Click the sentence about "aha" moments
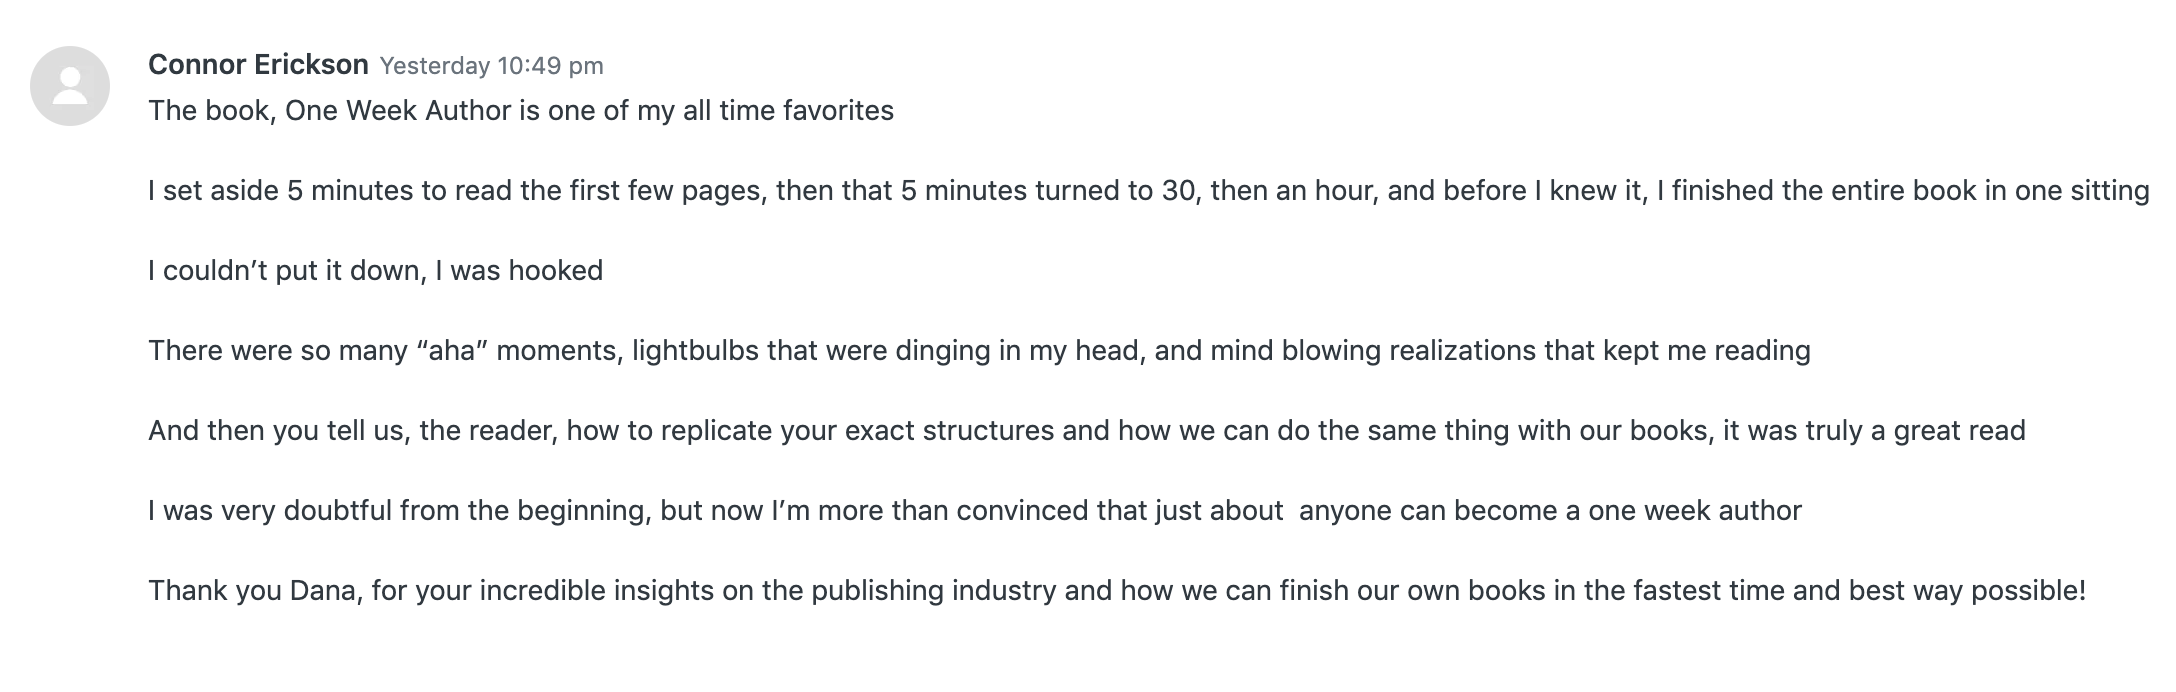 979,351
